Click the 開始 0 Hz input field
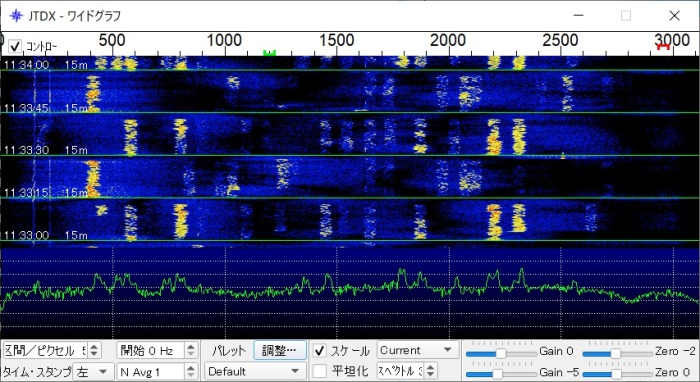The height and width of the screenshot is (382, 700). pos(151,351)
